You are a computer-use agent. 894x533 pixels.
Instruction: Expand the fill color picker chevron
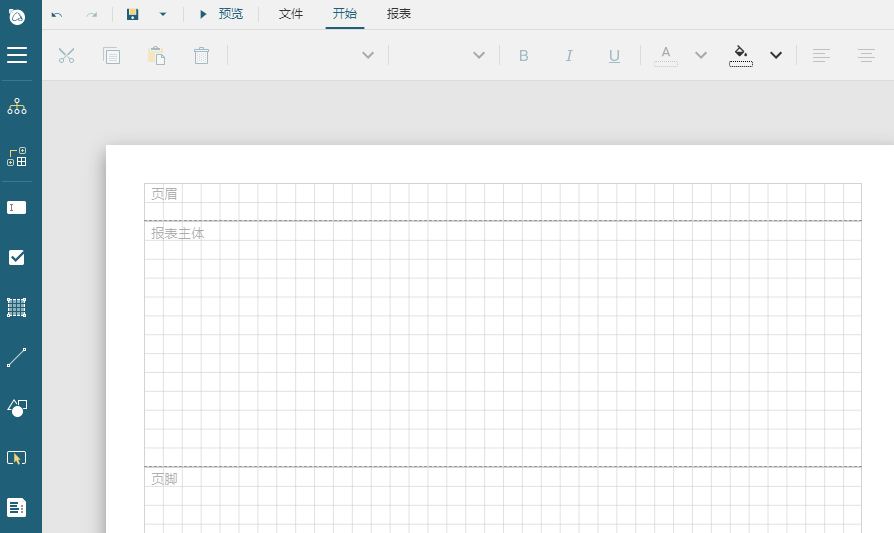775,55
